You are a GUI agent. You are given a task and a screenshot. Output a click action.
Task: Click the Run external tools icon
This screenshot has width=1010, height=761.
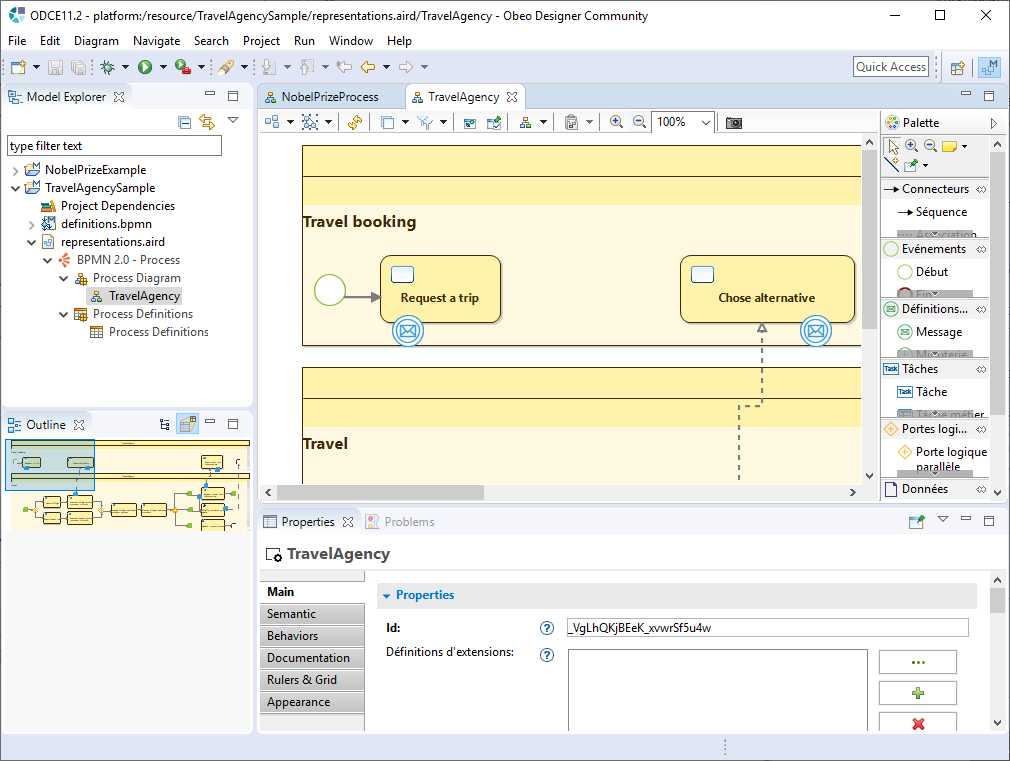[x=183, y=67]
